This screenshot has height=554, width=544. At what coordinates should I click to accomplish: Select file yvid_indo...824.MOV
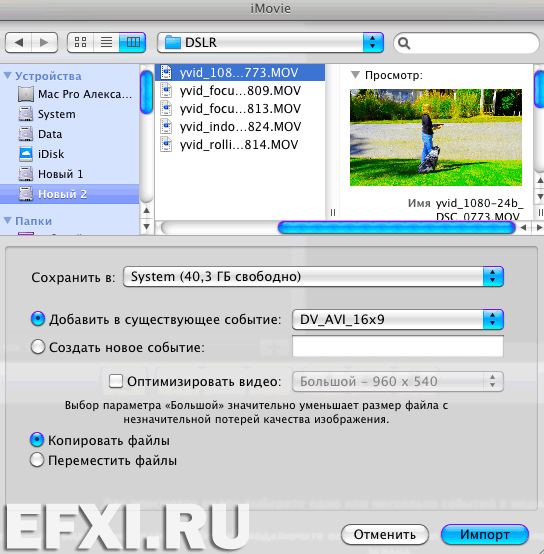pyautogui.click(x=240, y=127)
